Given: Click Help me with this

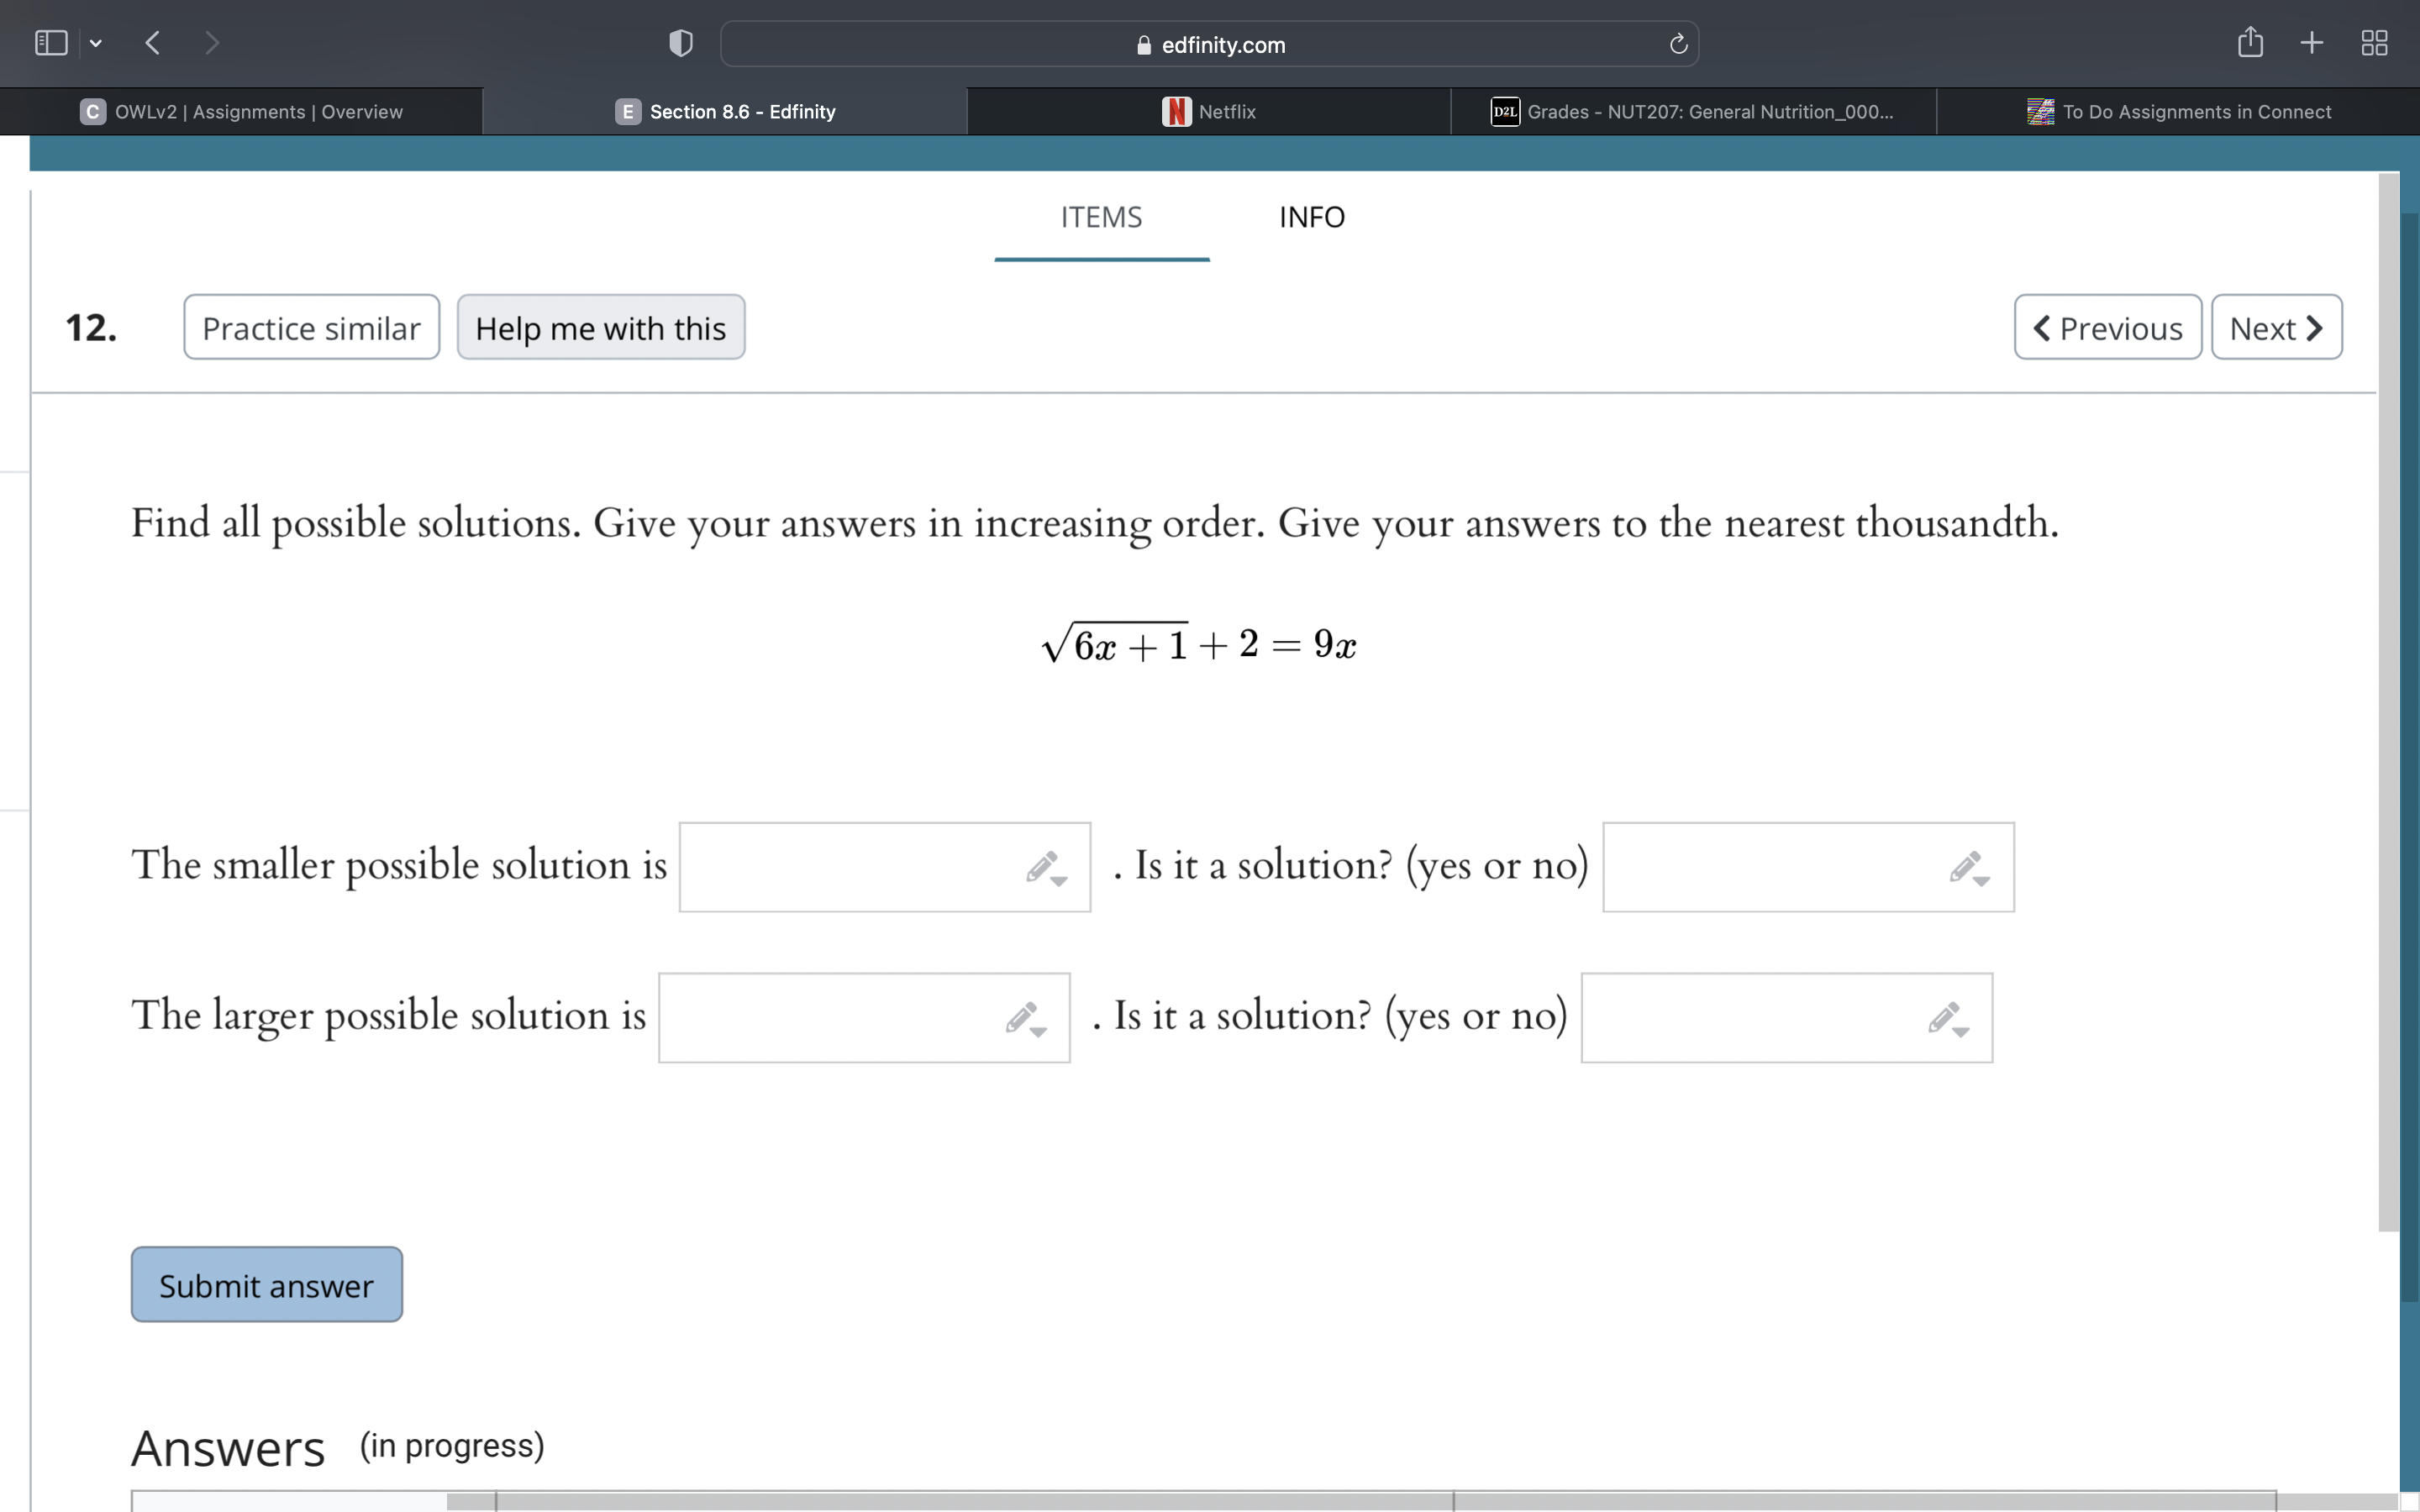Looking at the screenshot, I should pos(600,327).
